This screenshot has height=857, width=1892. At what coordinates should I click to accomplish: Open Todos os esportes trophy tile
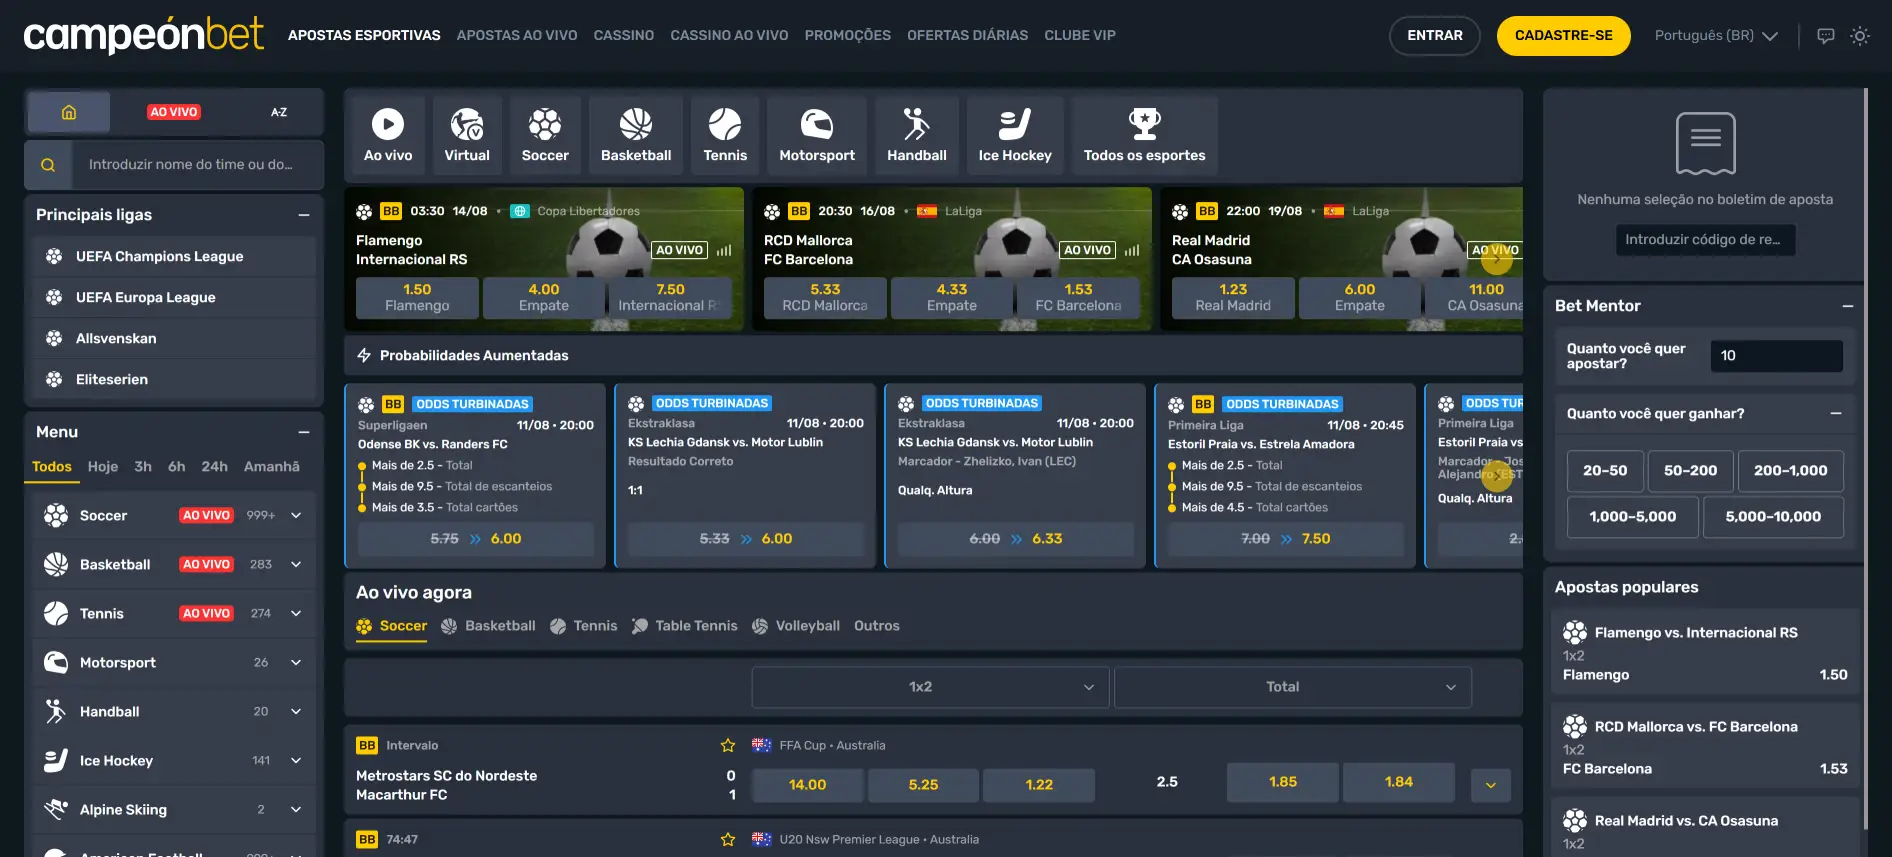click(1145, 135)
